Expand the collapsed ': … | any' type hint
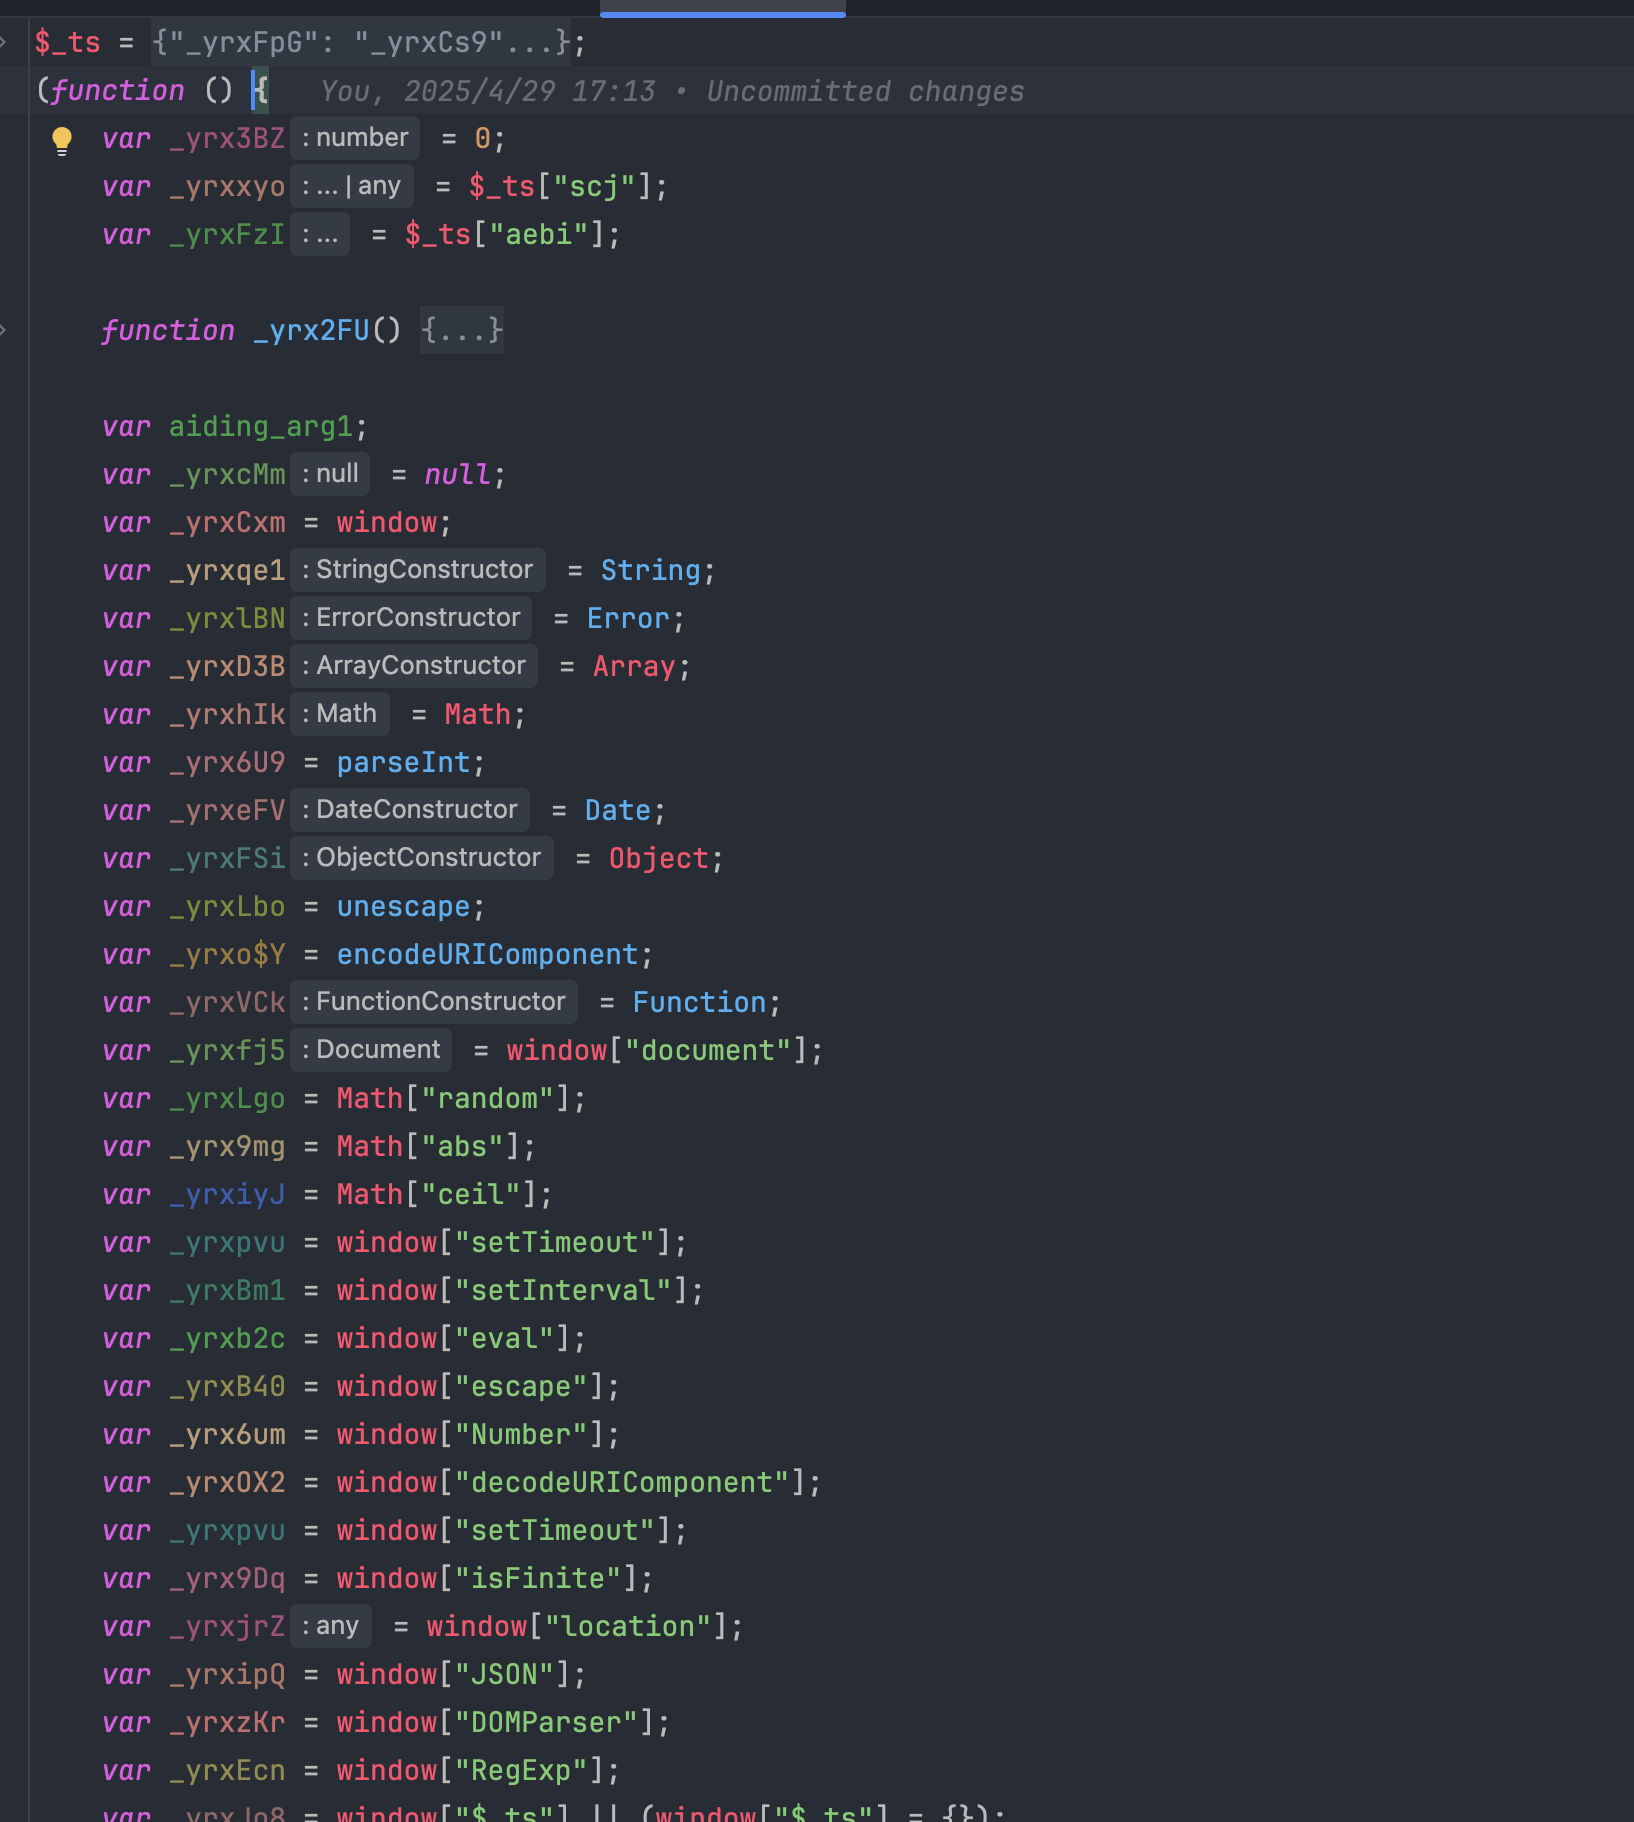The image size is (1634, 1822). [x=351, y=186]
